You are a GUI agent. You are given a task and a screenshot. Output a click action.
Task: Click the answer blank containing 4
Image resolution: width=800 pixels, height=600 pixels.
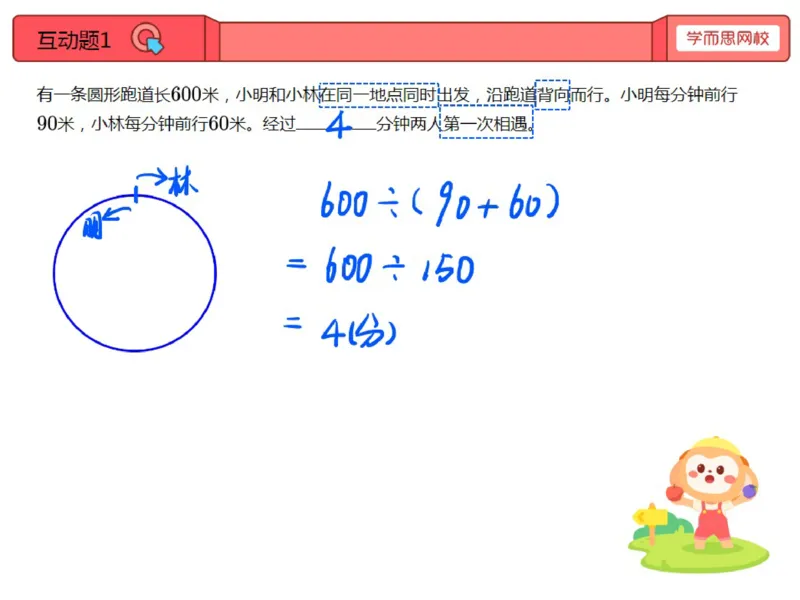(x=336, y=124)
